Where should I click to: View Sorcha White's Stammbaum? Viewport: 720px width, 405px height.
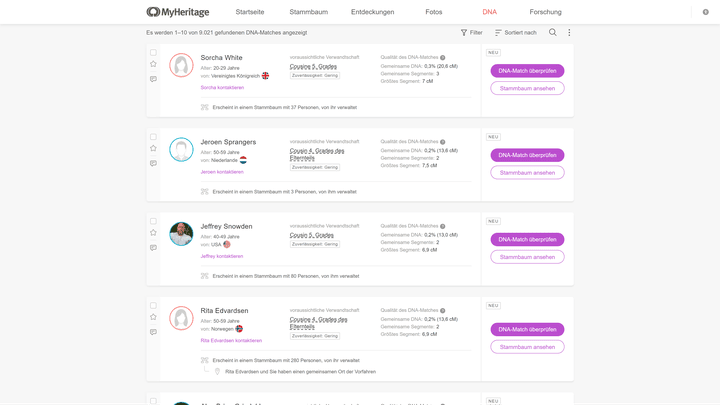point(527,88)
